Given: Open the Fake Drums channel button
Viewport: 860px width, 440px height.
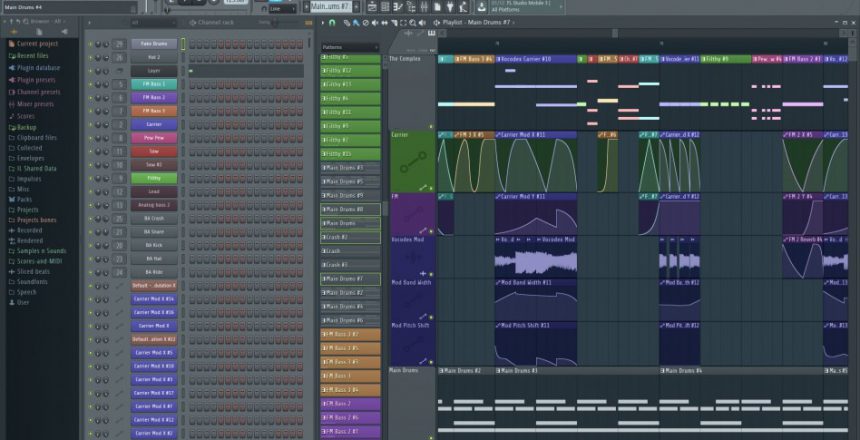Looking at the screenshot, I should 154,44.
